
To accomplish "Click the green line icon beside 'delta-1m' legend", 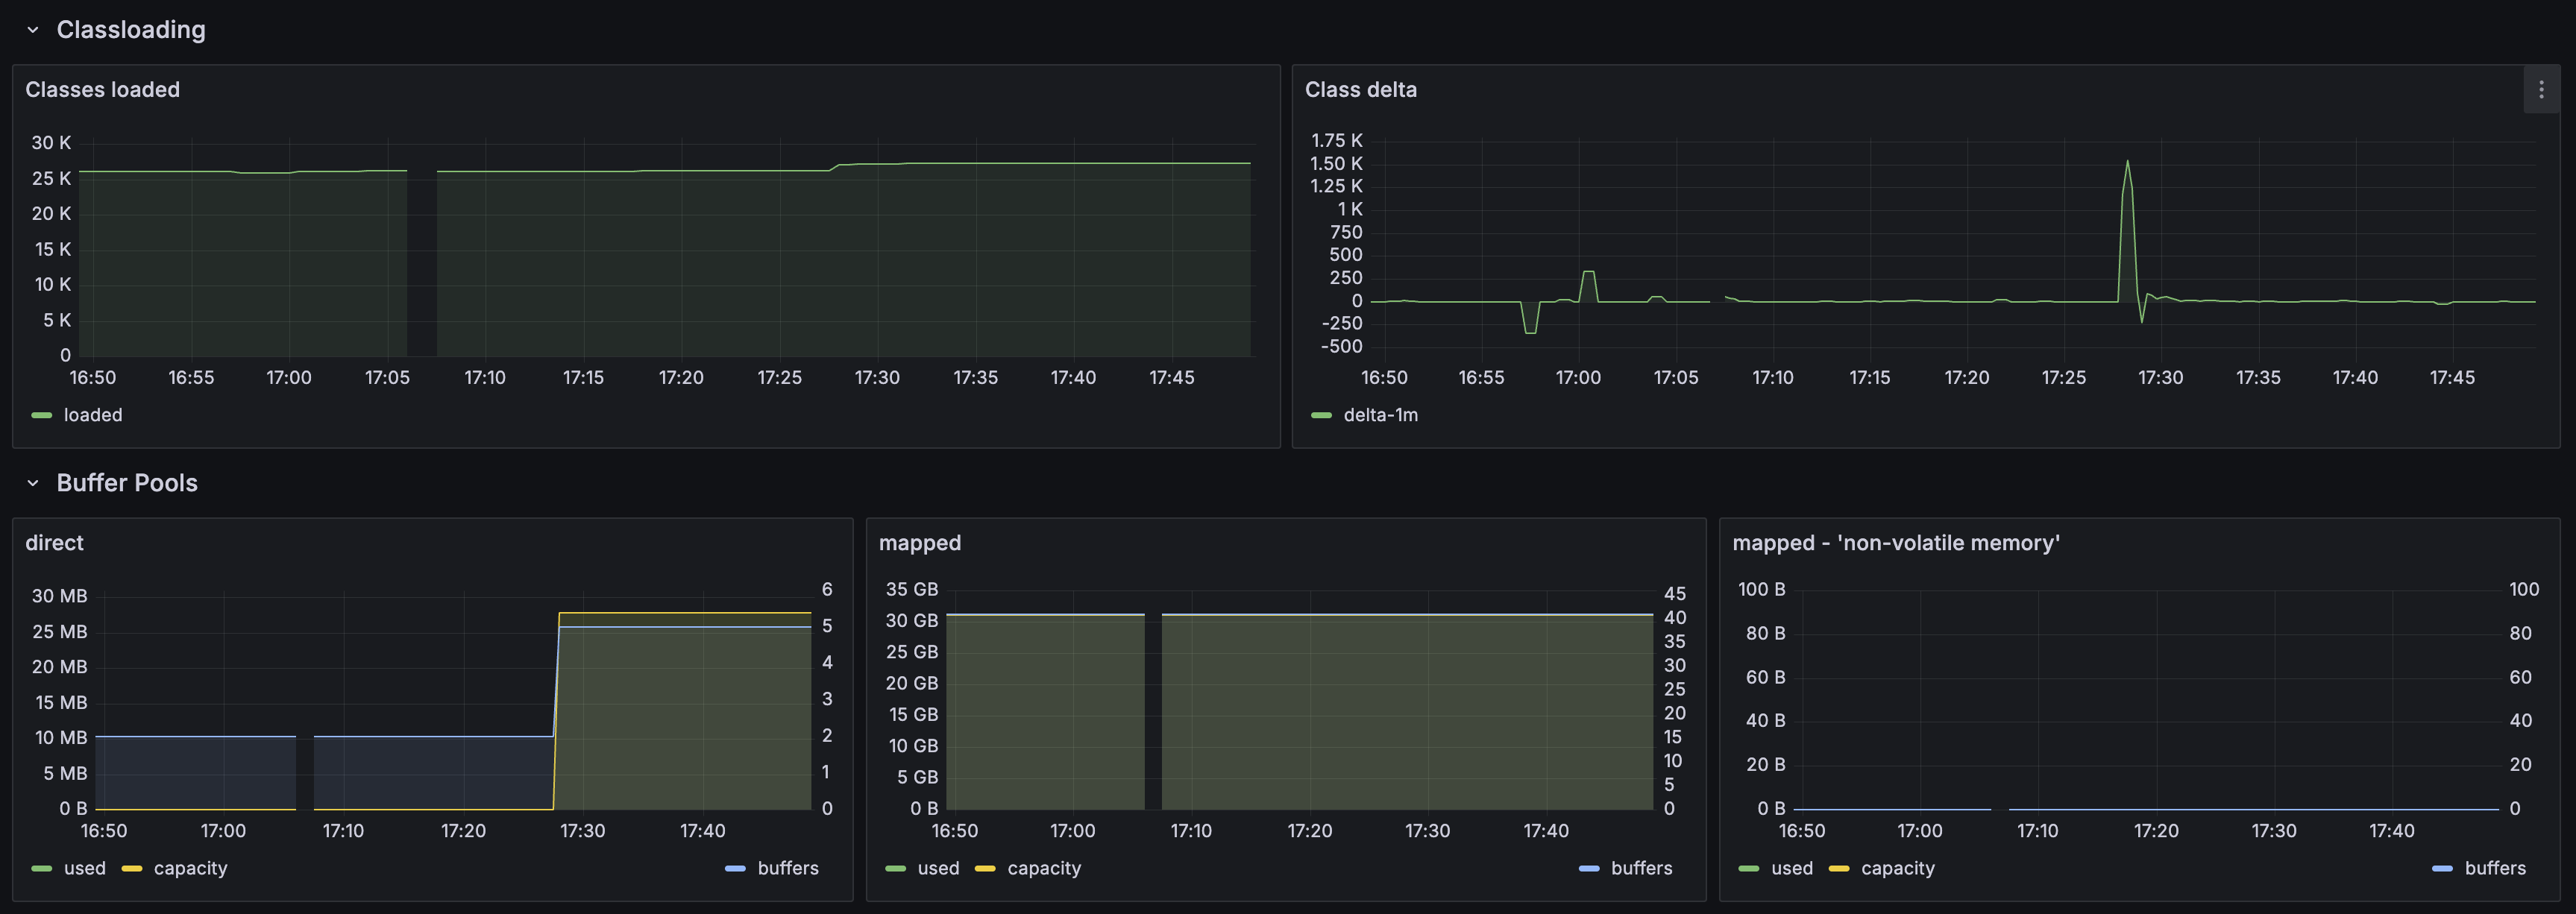I will pyautogui.click(x=1322, y=414).
